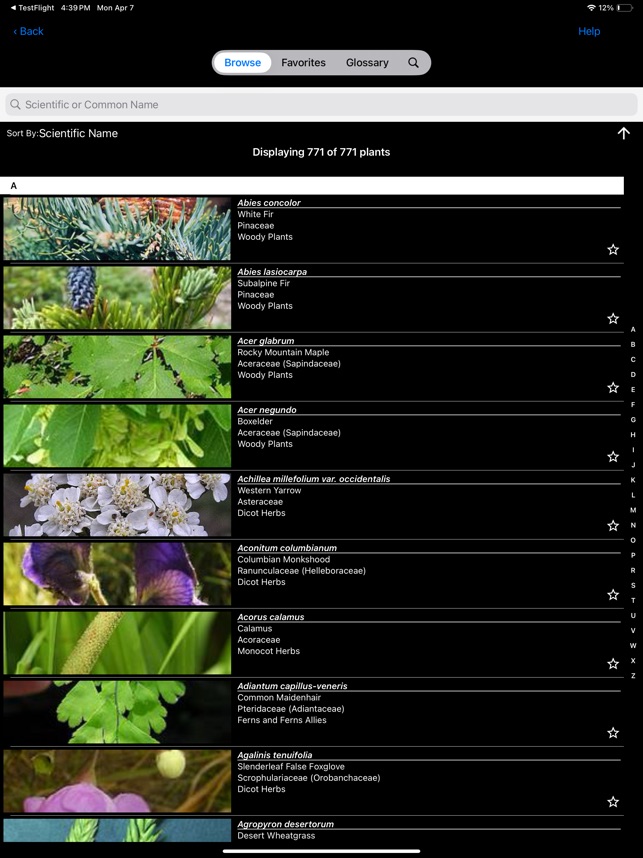This screenshot has height=858, width=643.
Task: Open the Aconitum columbianum entry
Action: [287, 547]
